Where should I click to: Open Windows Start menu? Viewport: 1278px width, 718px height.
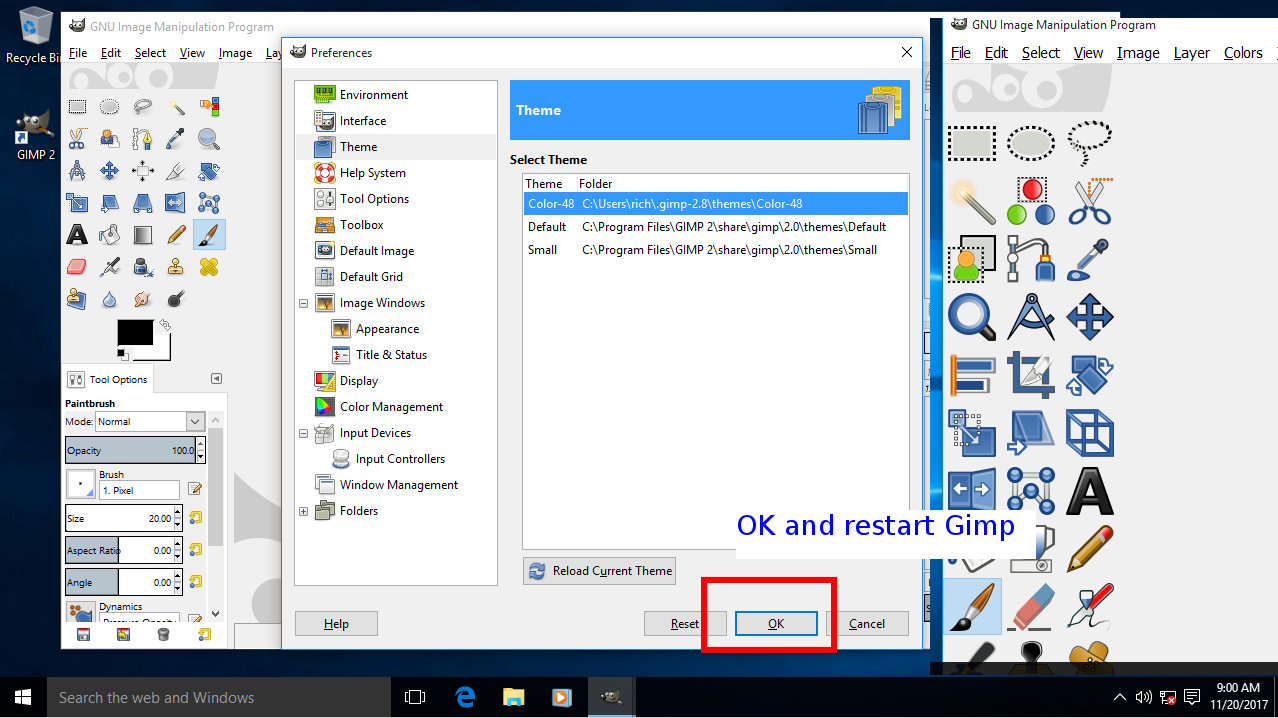(x=22, y=697)
